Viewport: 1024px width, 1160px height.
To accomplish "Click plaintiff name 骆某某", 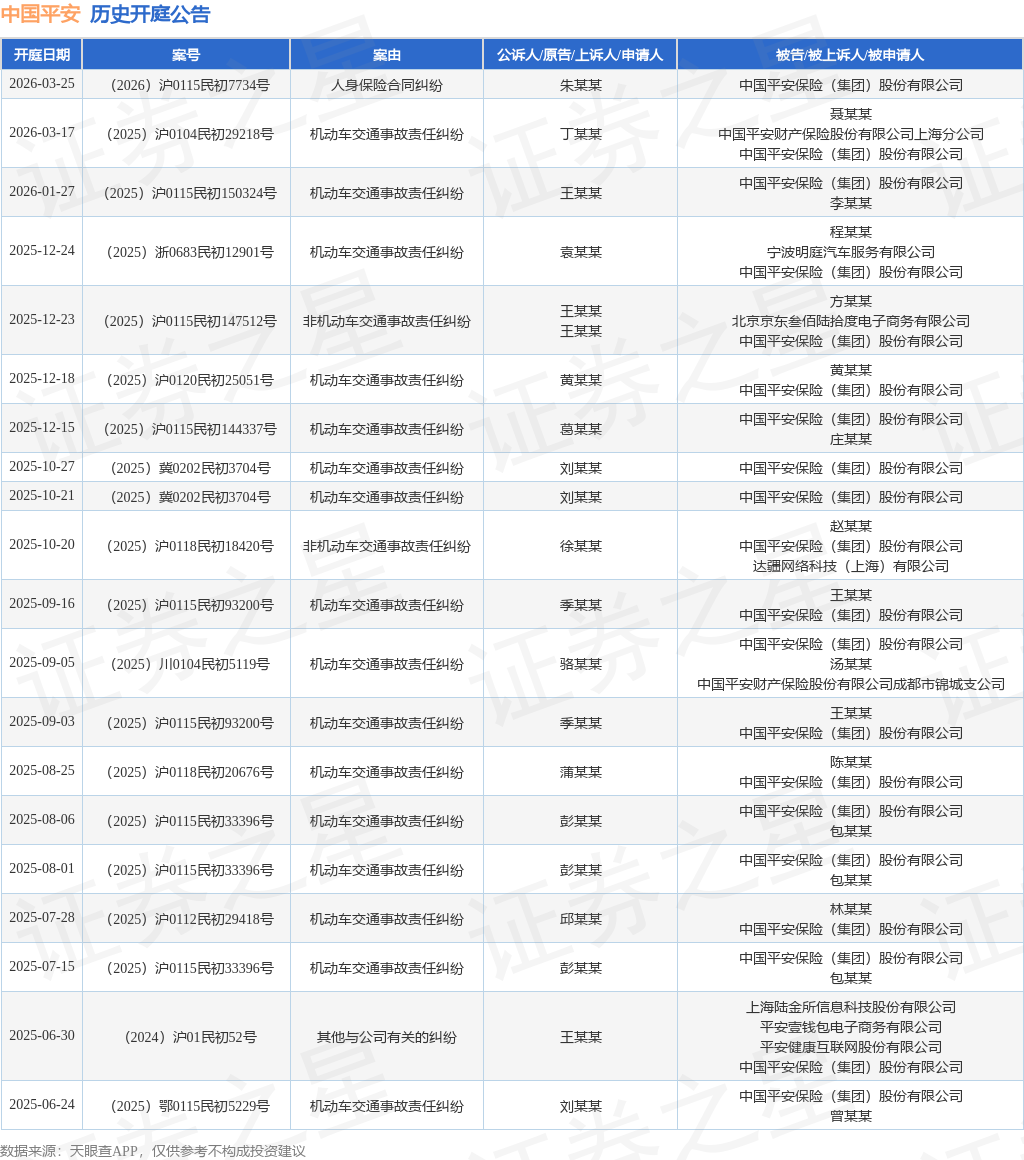I will [580, 664].
